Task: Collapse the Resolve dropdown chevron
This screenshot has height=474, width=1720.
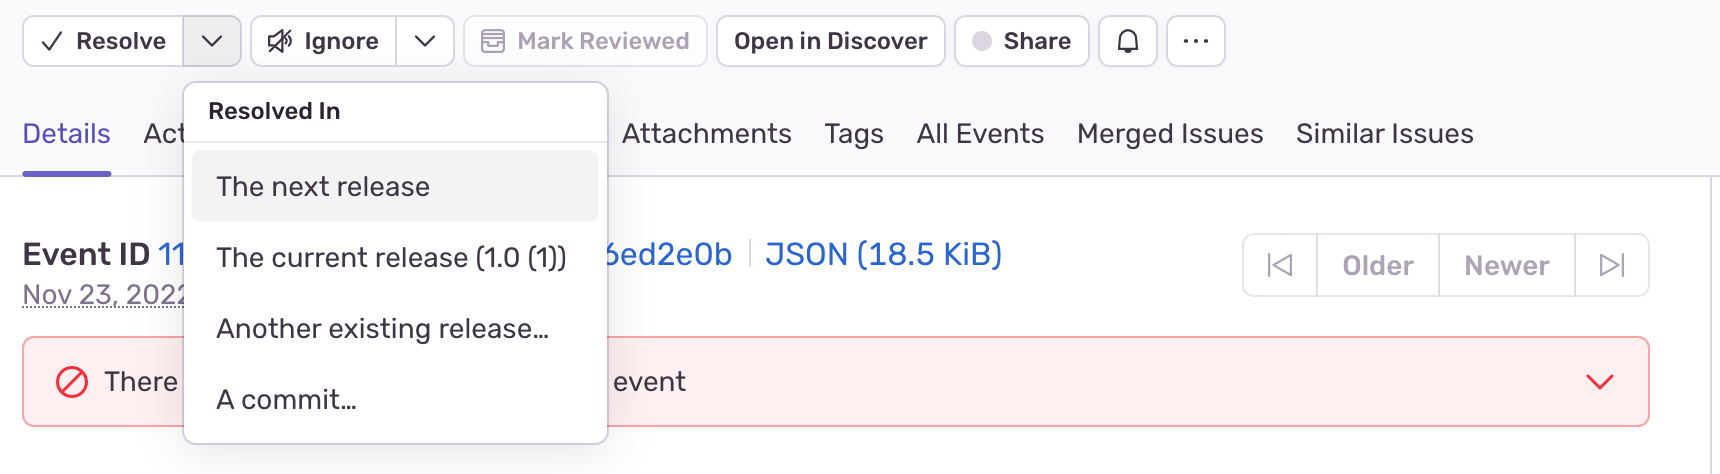Action: 212,41
